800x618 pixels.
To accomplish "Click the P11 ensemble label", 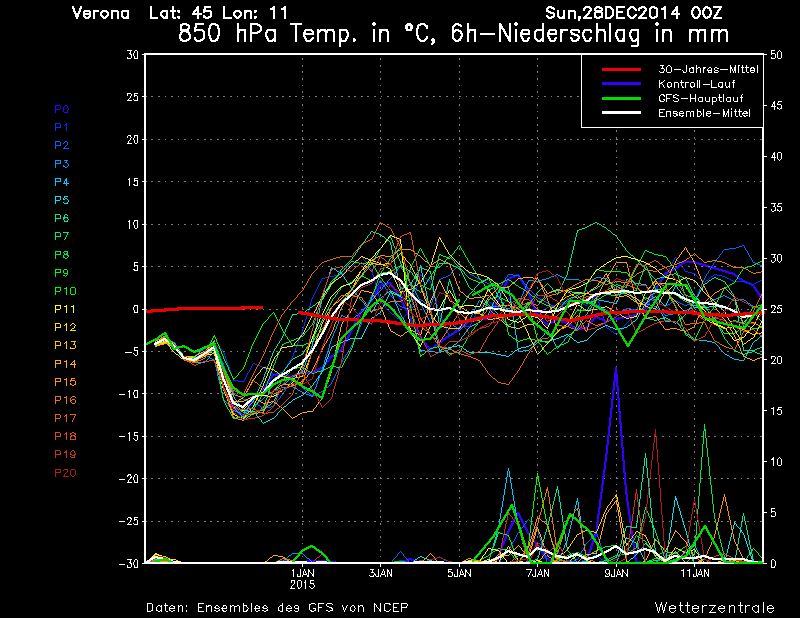I will point(65,309).
